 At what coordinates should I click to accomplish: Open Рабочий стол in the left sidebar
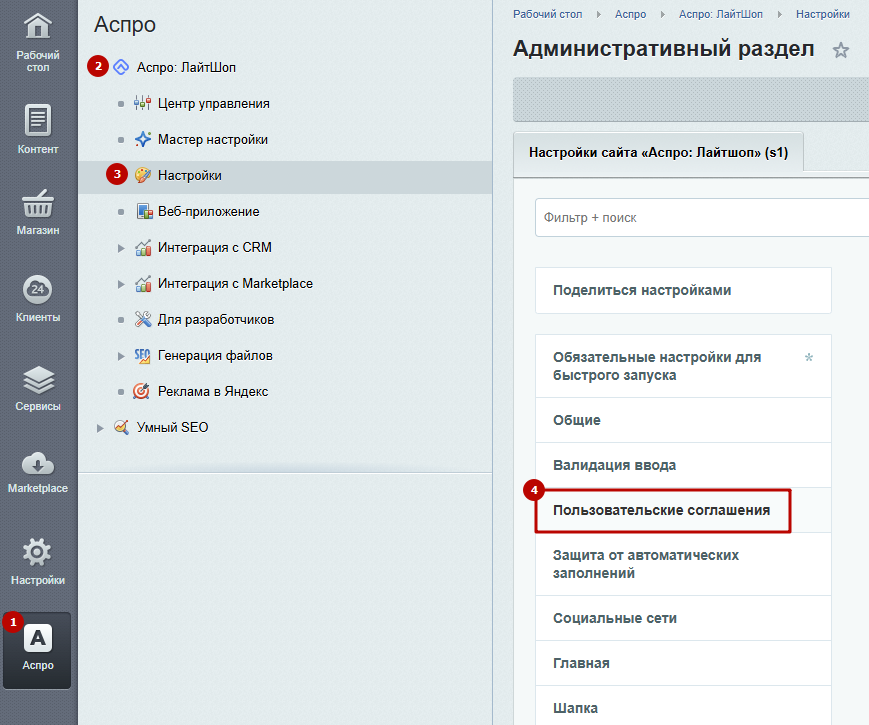pyautogui.click(x=38, y=43)
